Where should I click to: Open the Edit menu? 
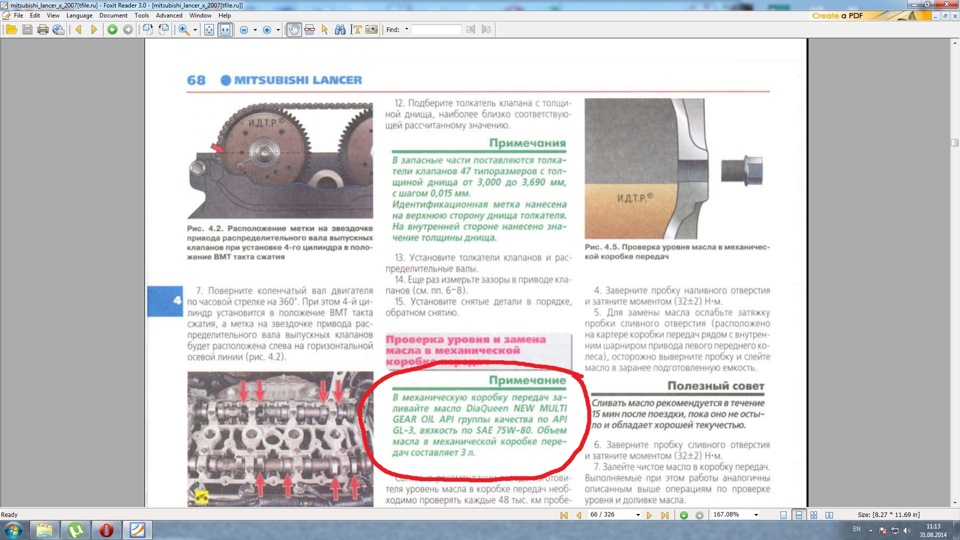35,15
